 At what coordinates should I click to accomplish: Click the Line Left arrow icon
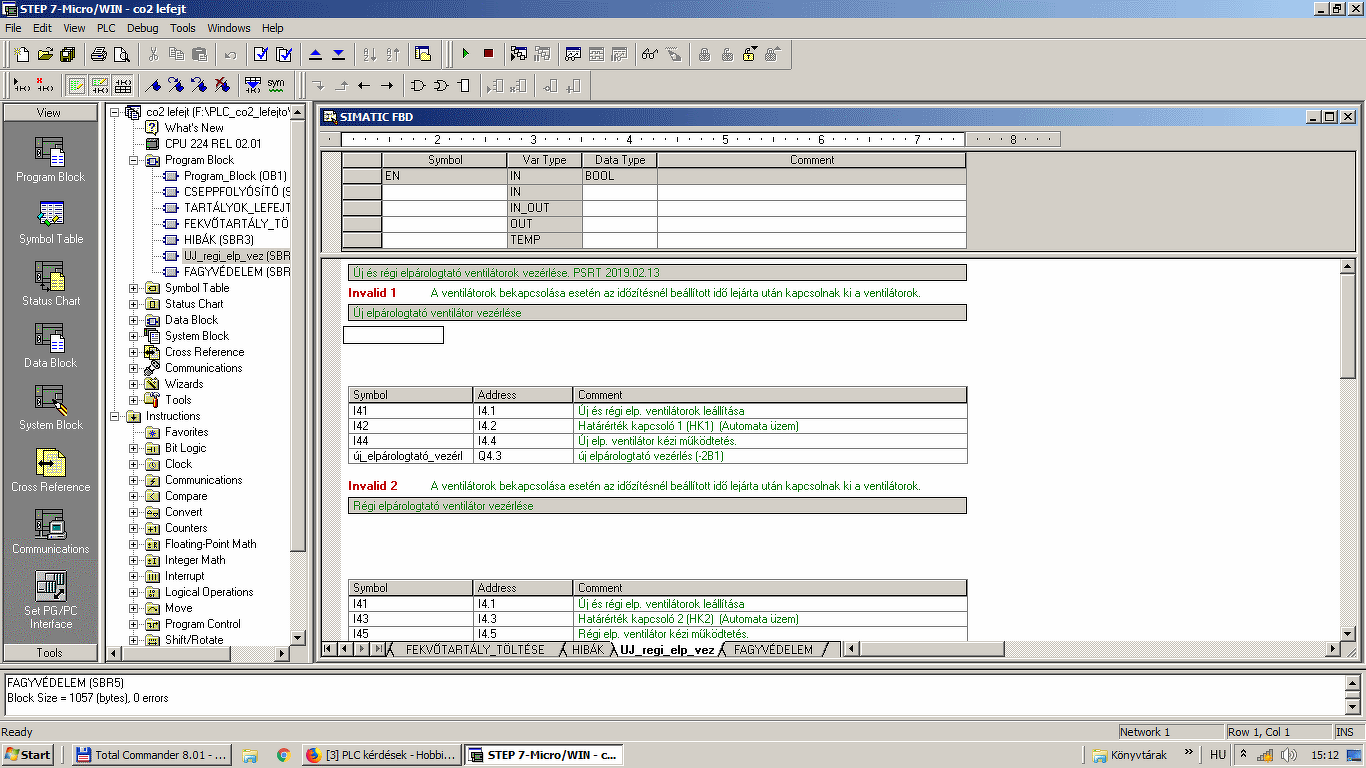pyautogui.click(x=364, y=85)
